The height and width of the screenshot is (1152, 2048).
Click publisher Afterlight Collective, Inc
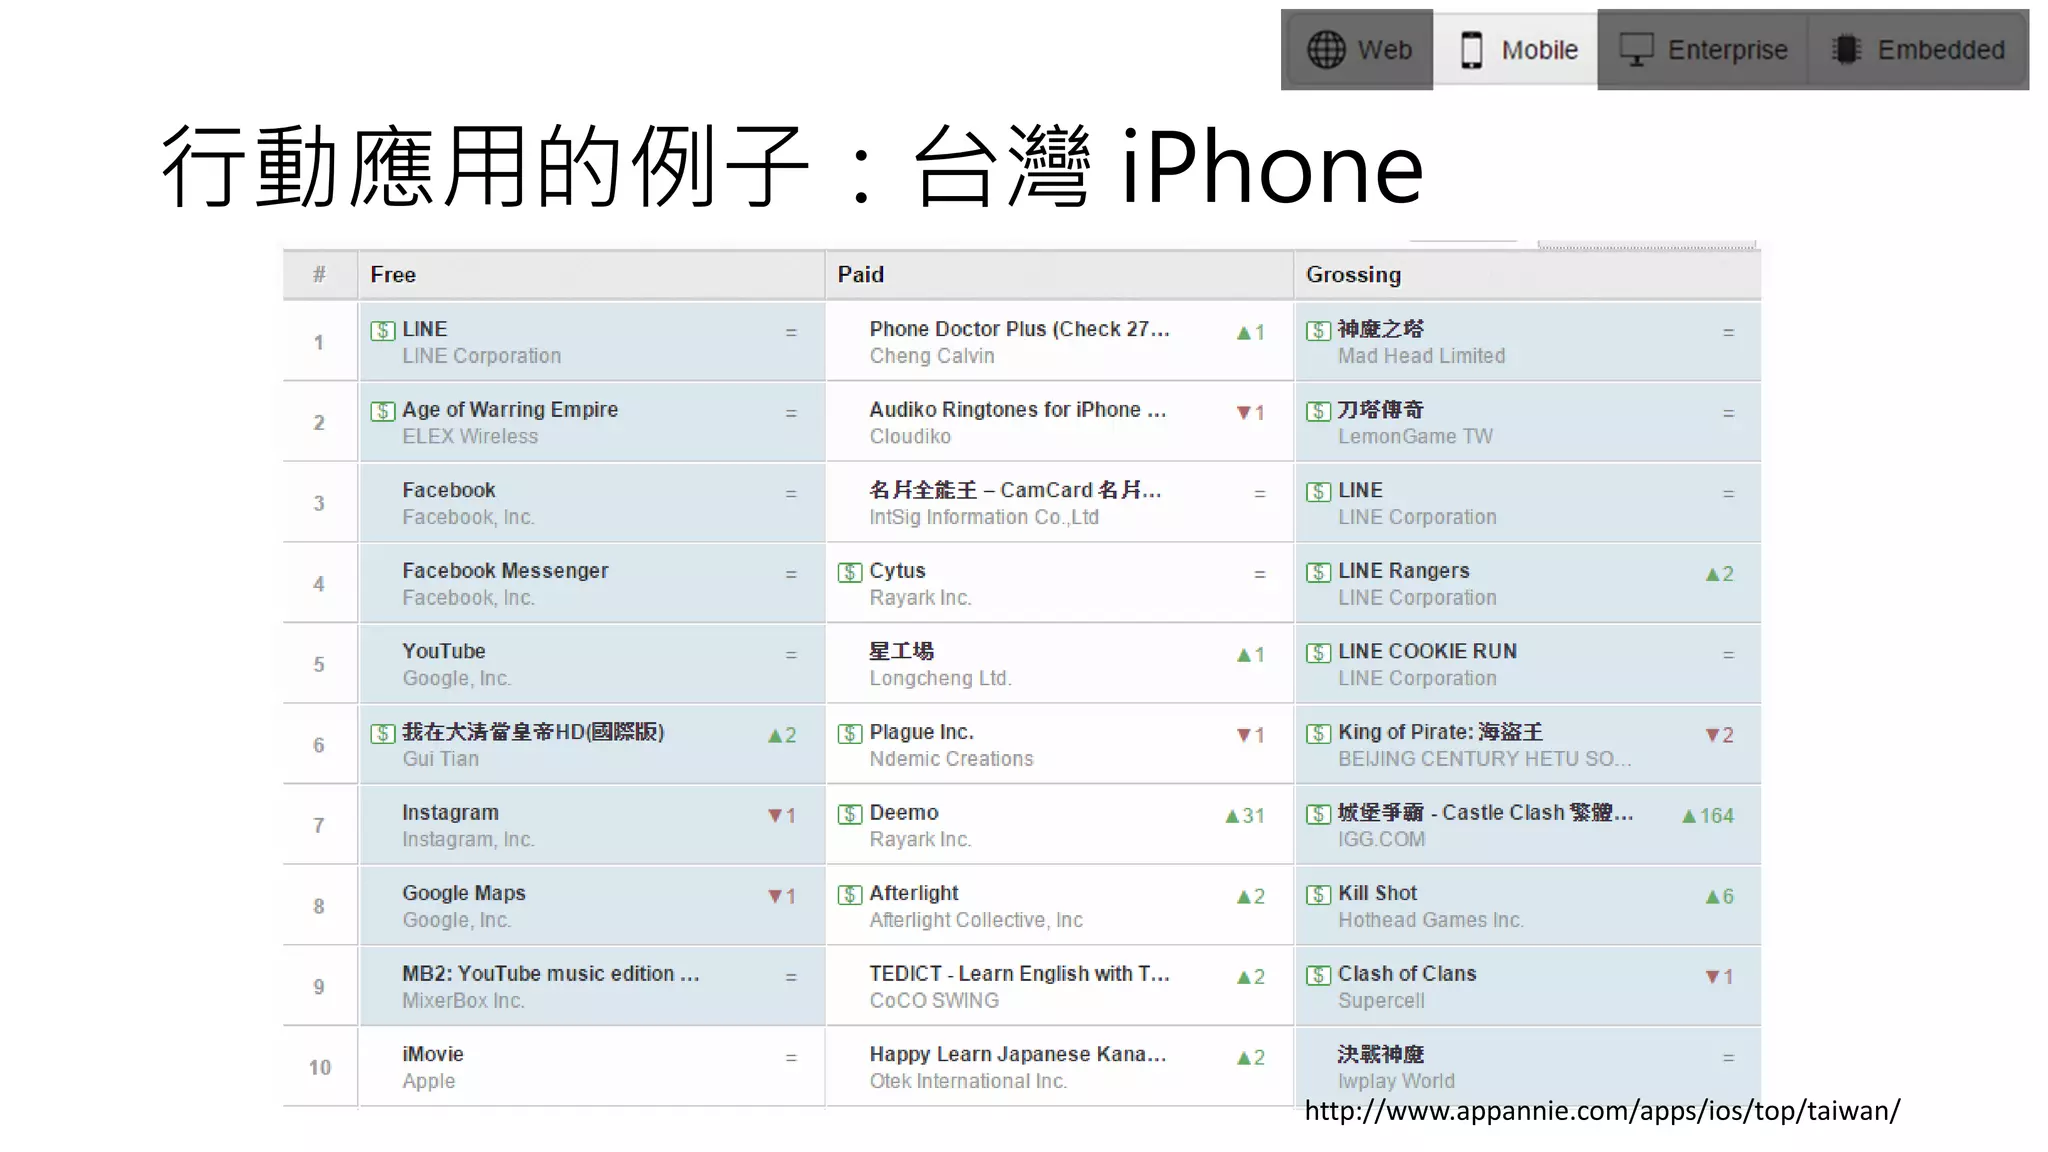click(976, 920)
